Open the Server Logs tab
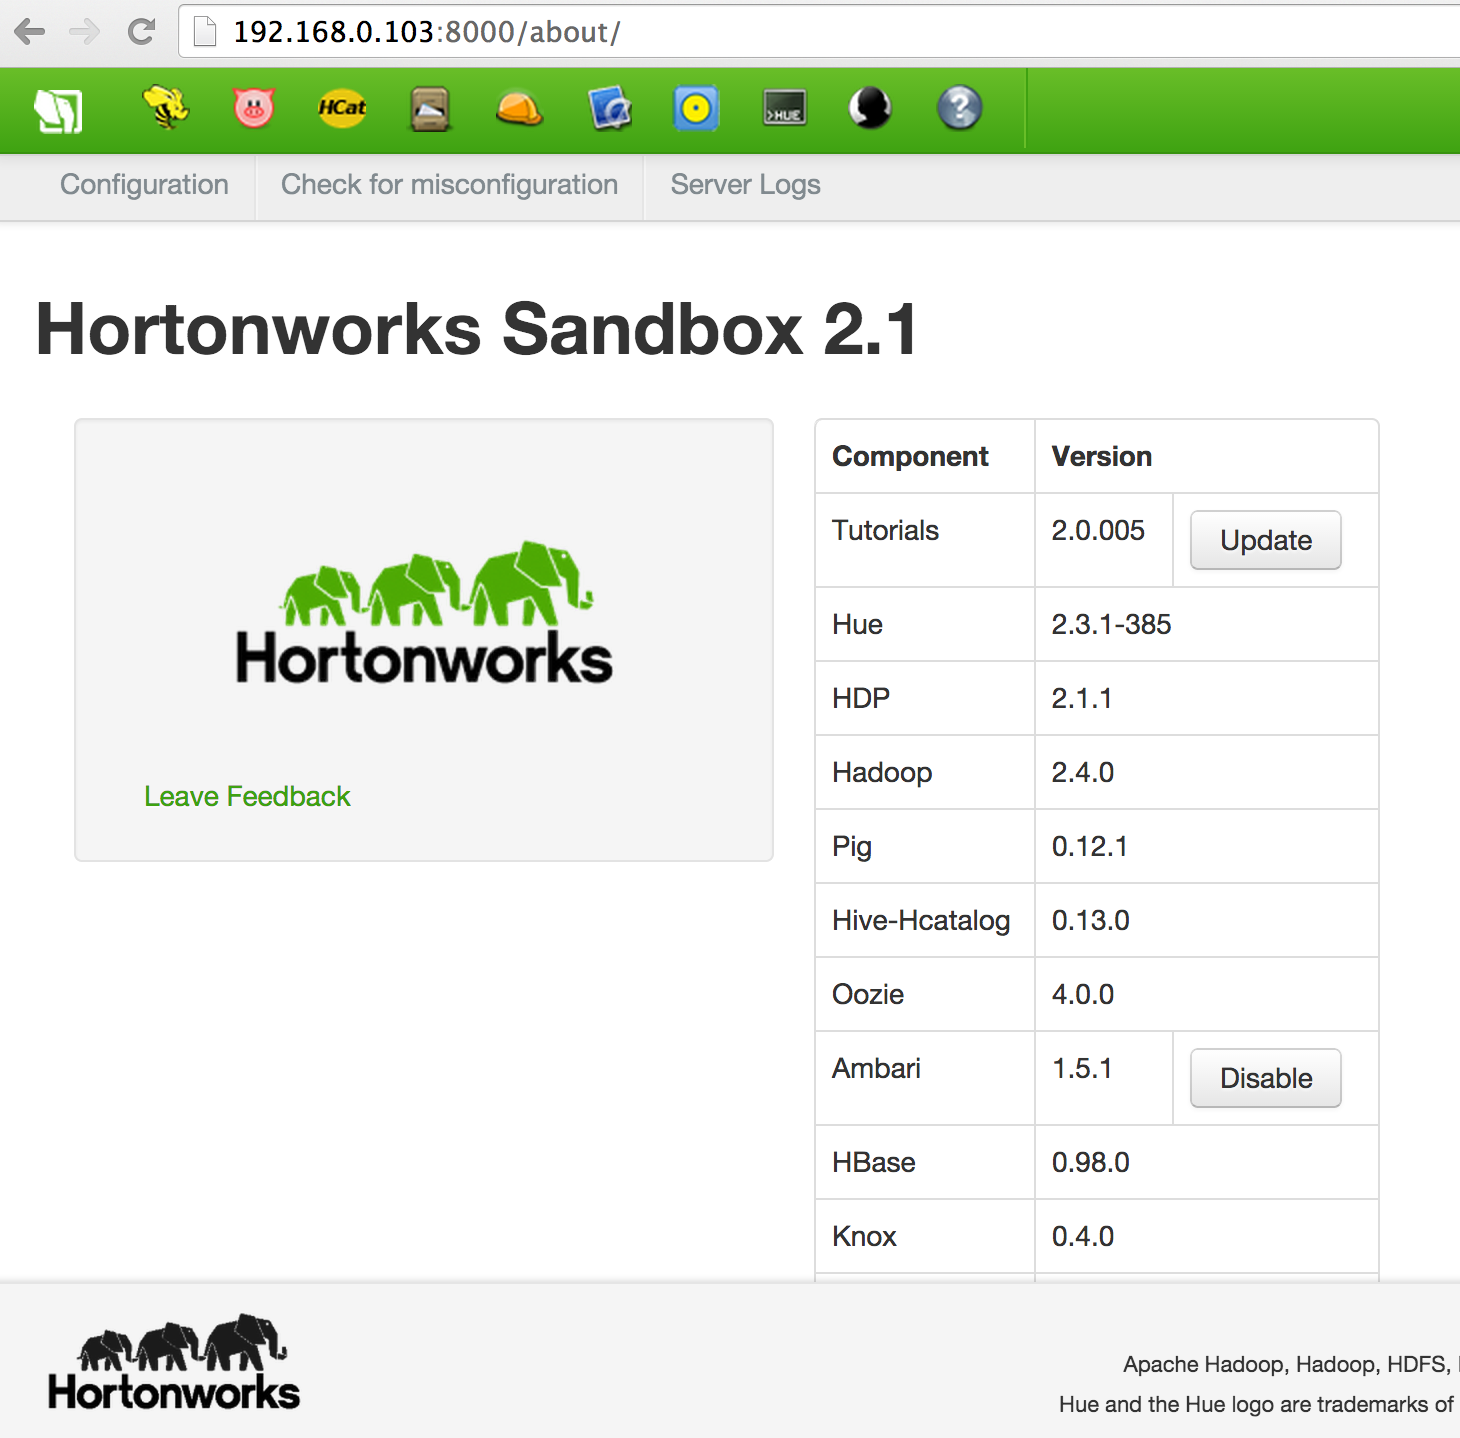Image resolution: width=1460 pixels, height=1438 pixels. pyautogui.click(x=745, y=185)
